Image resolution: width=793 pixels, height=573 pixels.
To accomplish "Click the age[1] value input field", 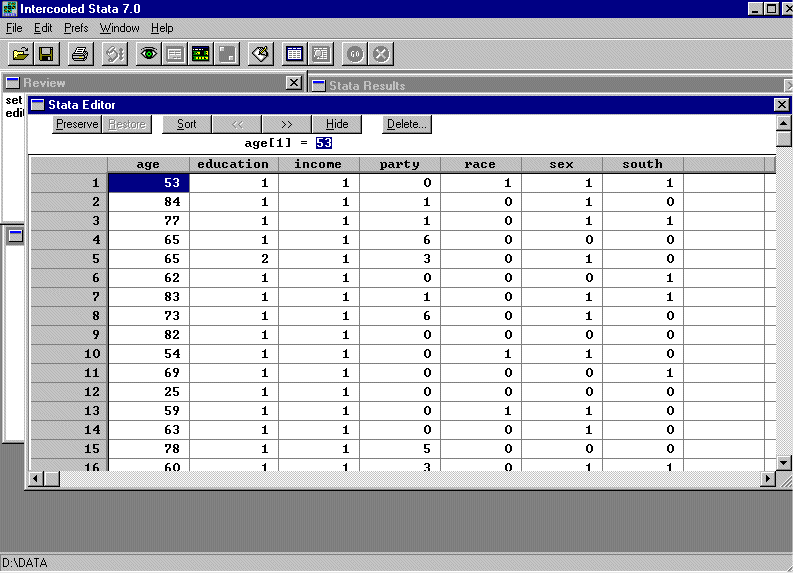I will [x=324, y=143].
